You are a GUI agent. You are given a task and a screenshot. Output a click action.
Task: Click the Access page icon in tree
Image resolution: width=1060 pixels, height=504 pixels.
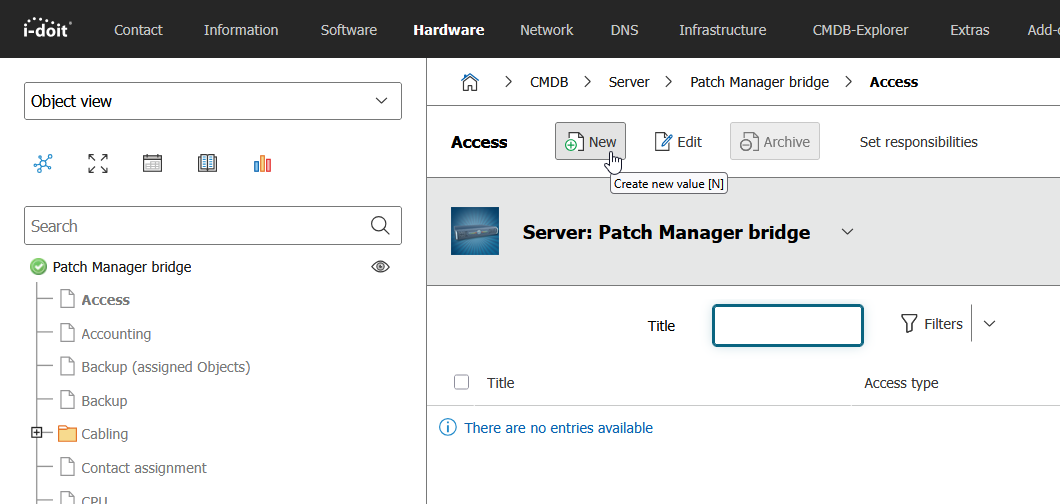pyautogui.click(x=67, y=299)
